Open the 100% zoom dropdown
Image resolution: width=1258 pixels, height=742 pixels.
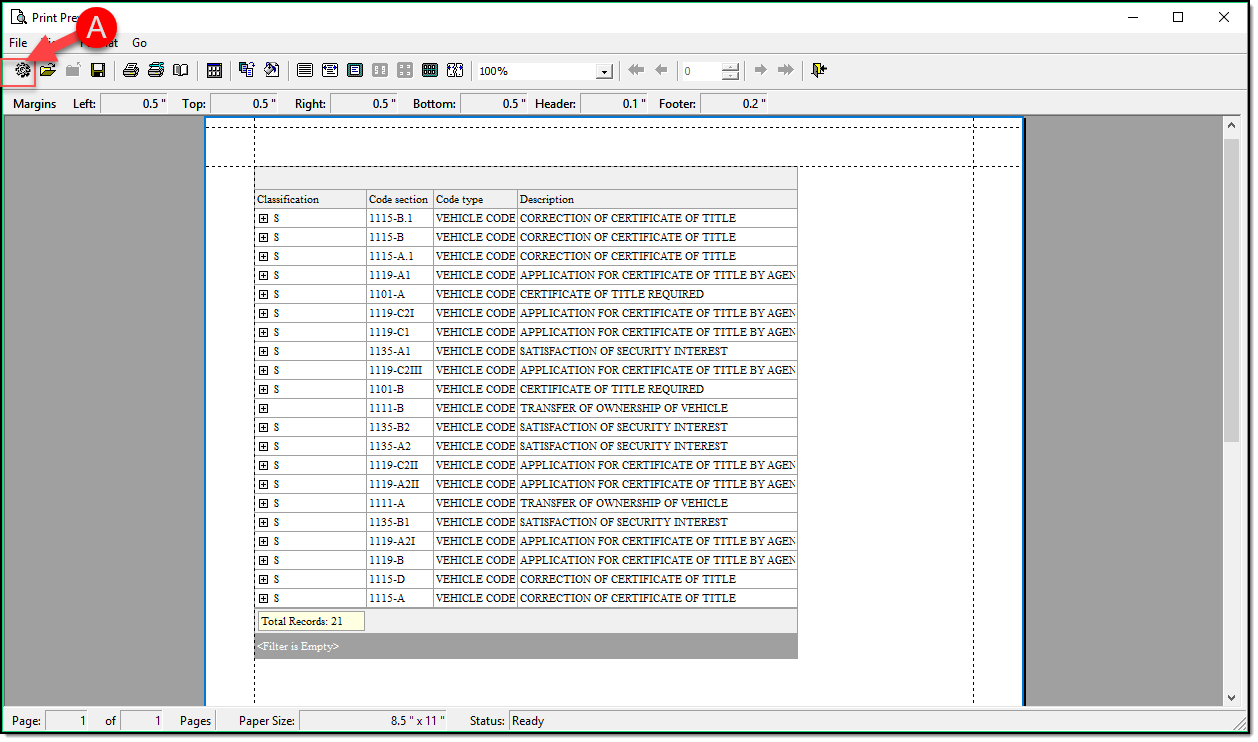click(604, 72)
